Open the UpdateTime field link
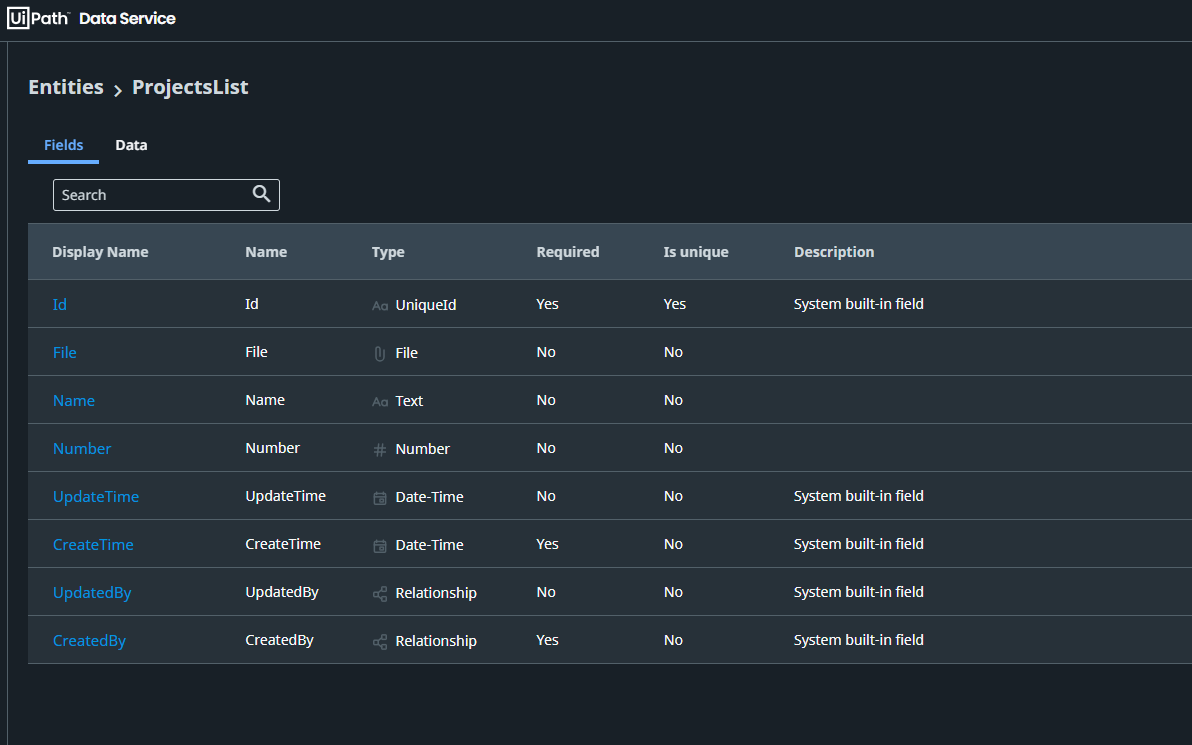 (96, 496)
